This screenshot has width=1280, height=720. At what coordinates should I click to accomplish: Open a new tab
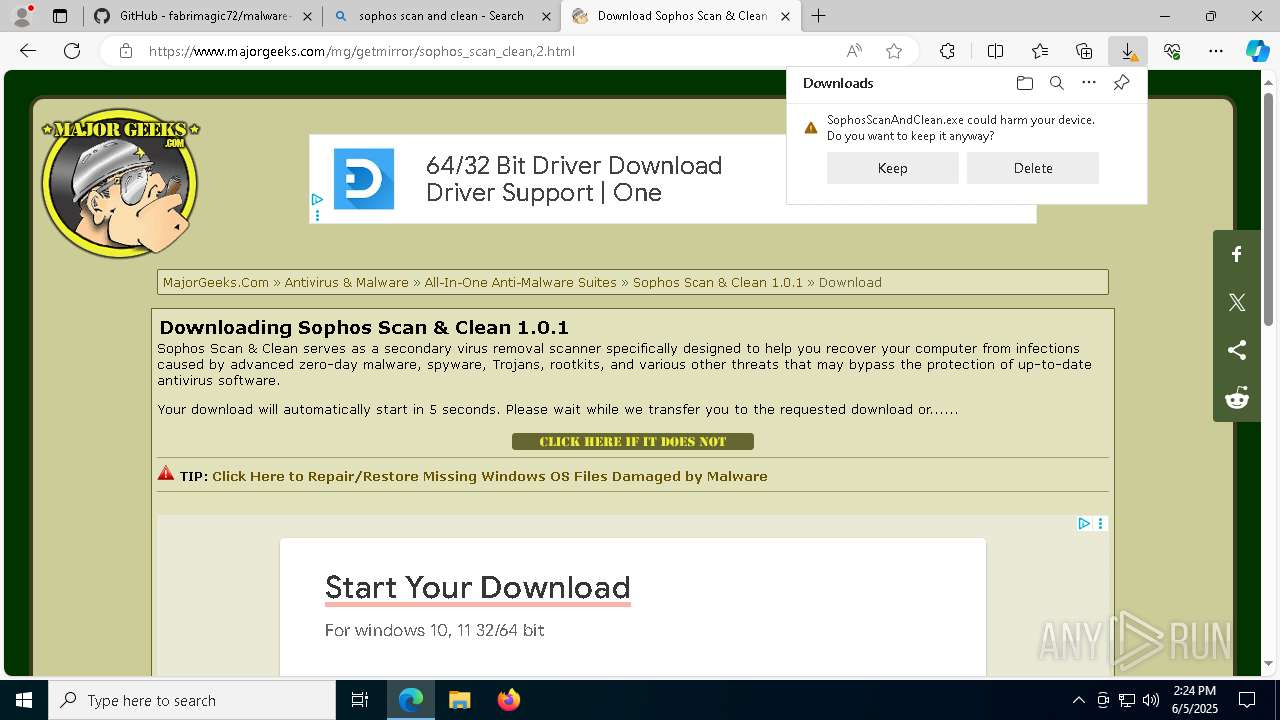point(818,16)
